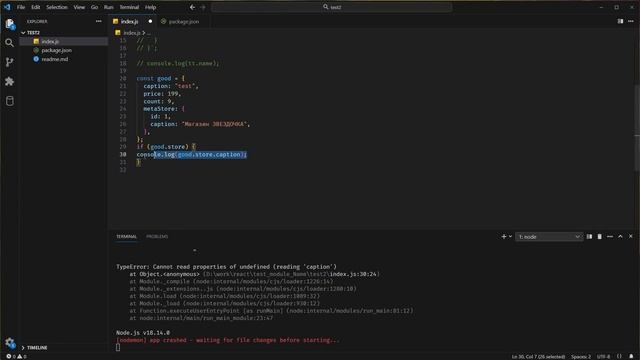Open the Selection menu

(57, 7)
